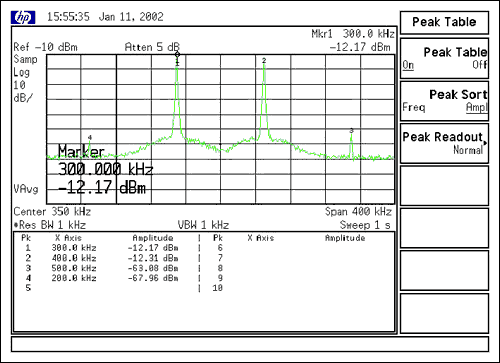Click the Span 400 kHz label

(x=358, y=212)
